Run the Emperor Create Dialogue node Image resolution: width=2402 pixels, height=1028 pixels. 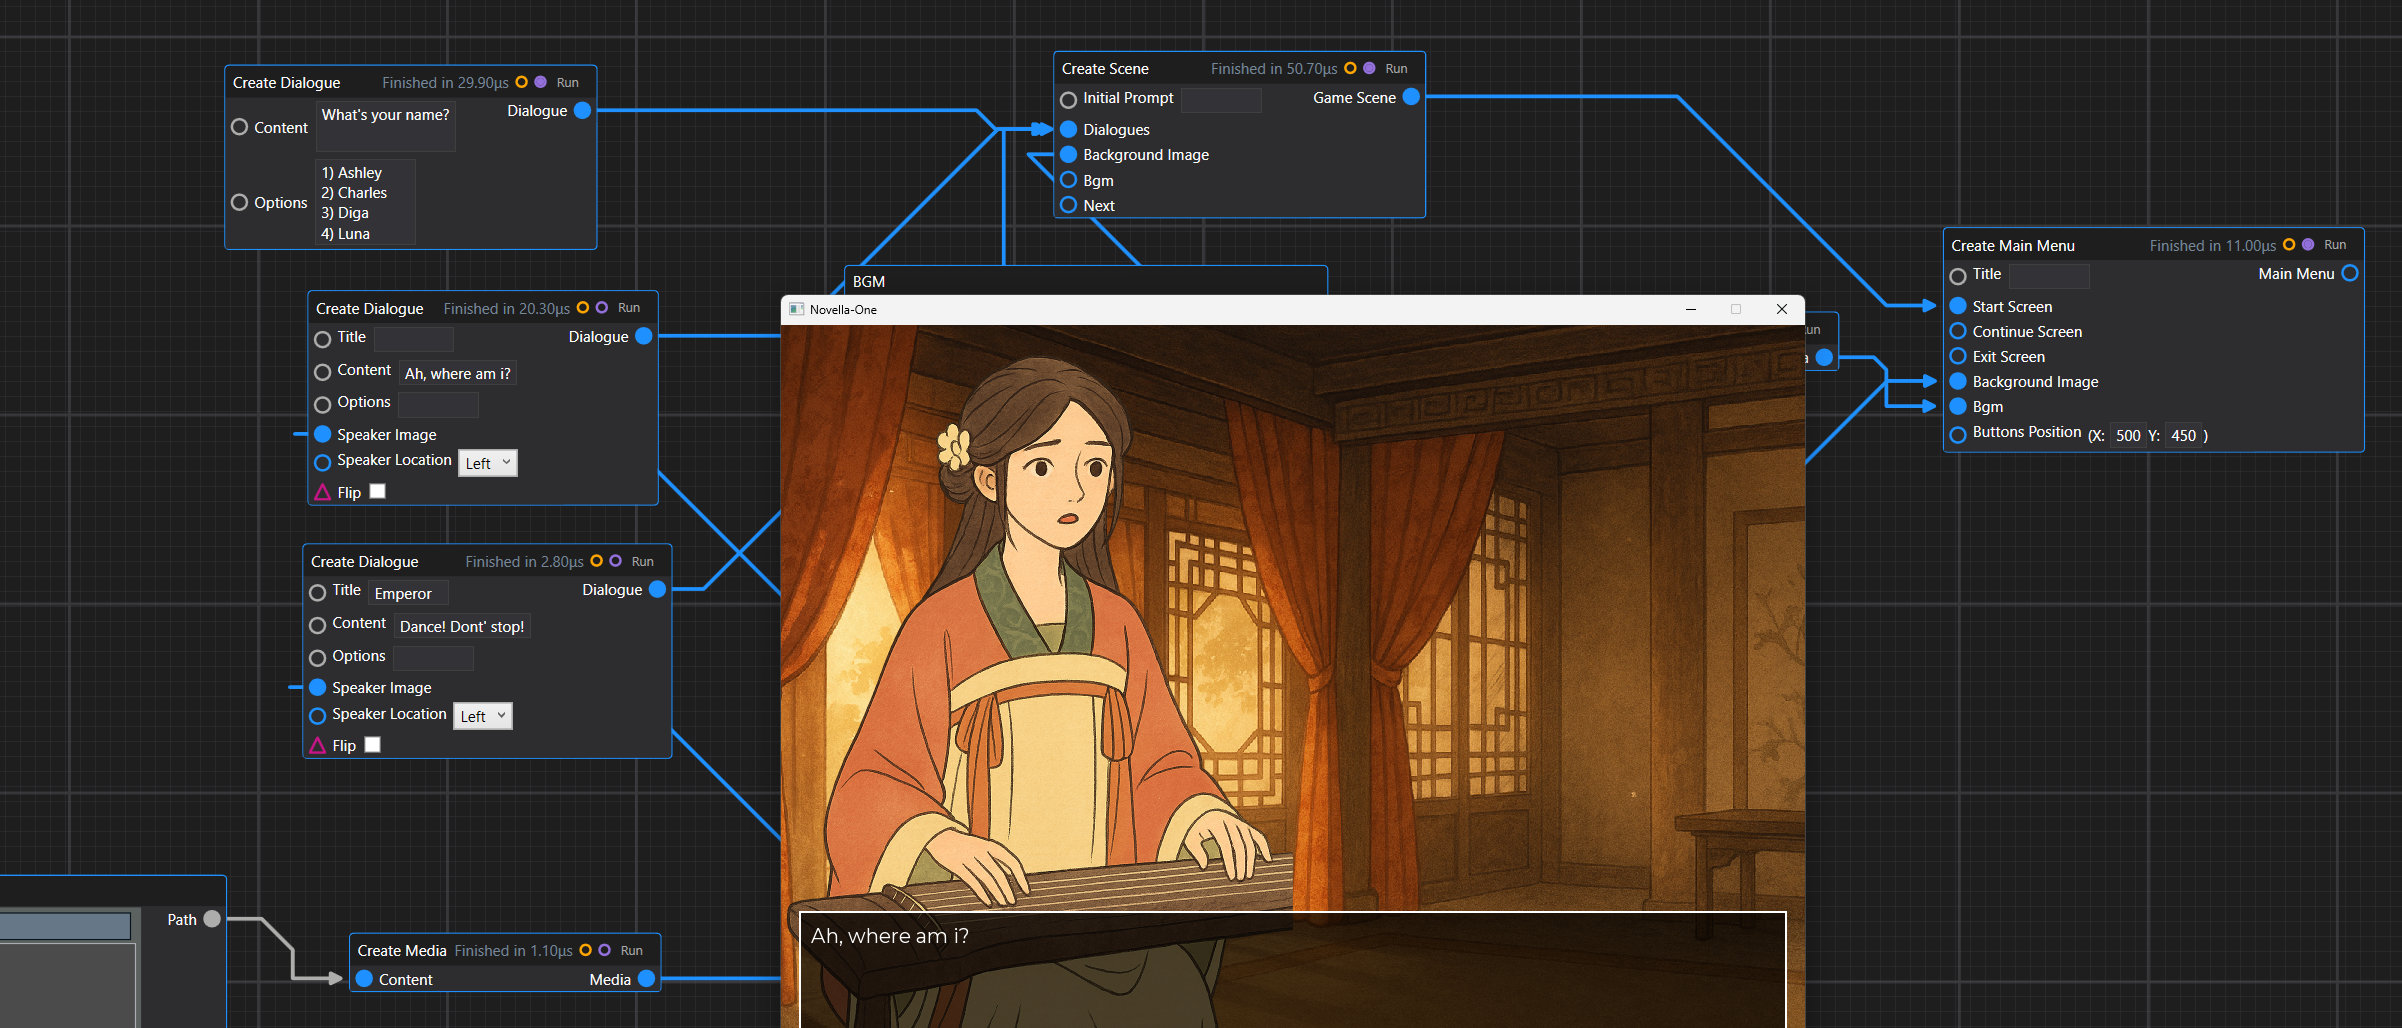[x=643, y=562]
